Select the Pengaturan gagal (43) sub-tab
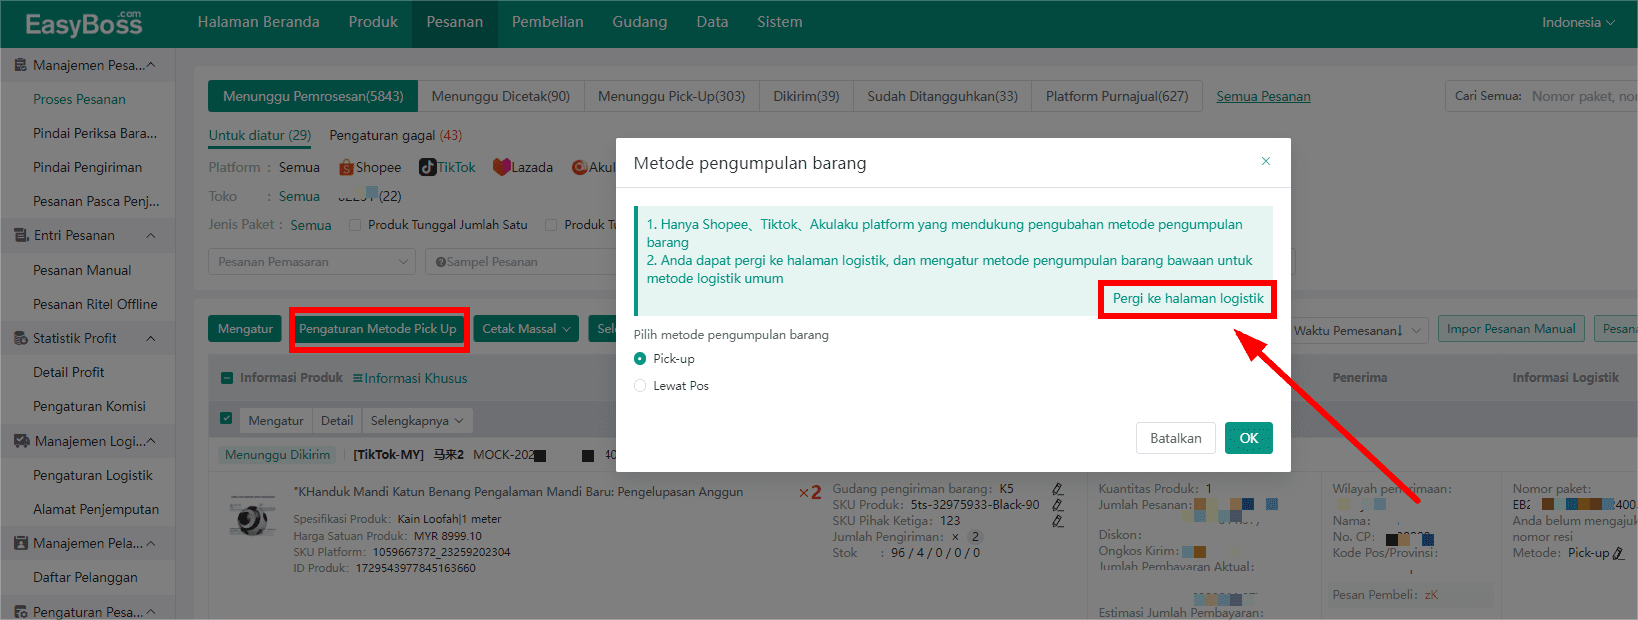 396,135
